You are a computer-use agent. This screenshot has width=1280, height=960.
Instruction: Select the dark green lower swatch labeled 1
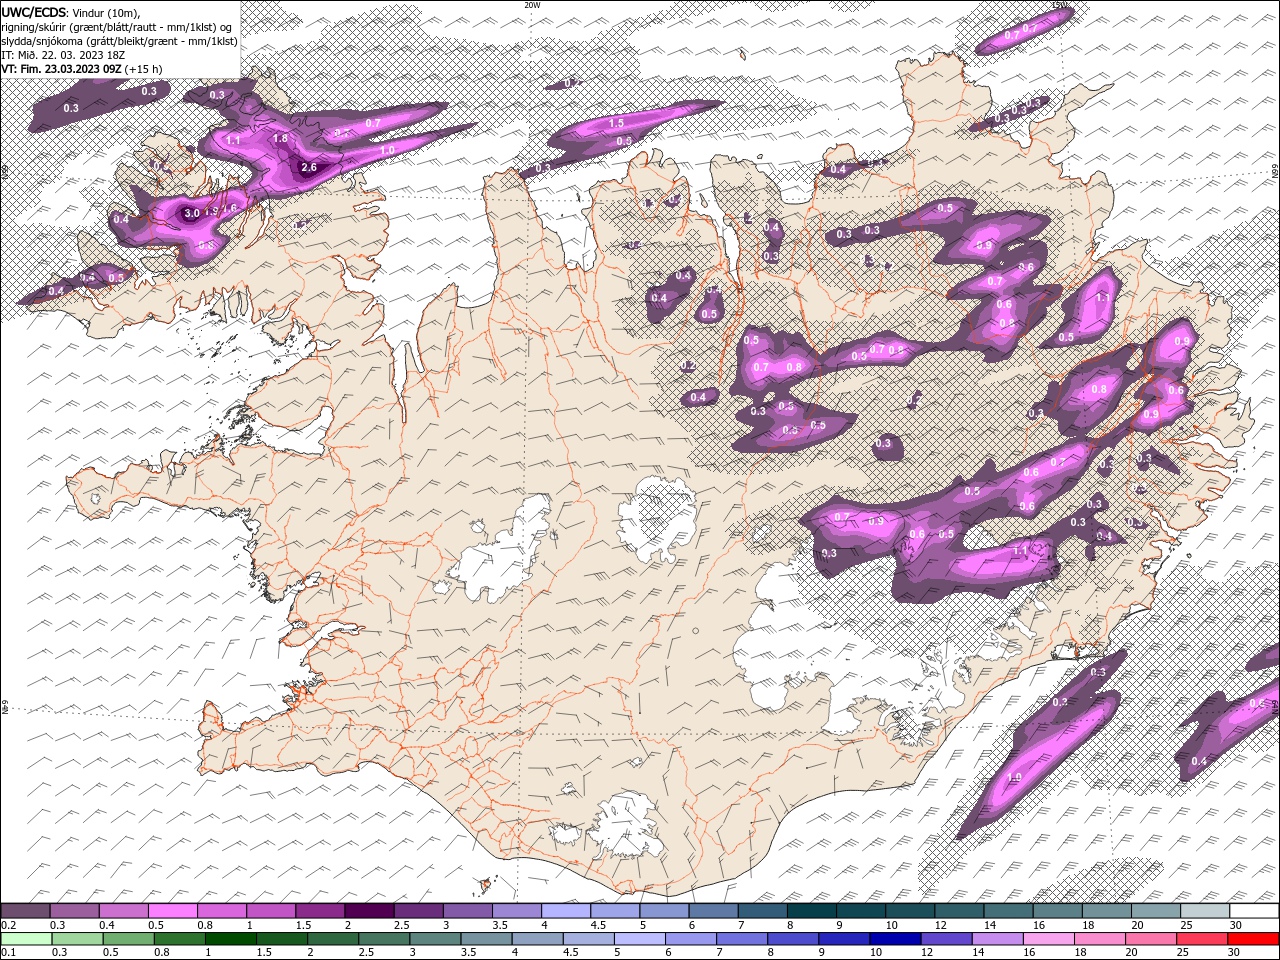point(230,939)
